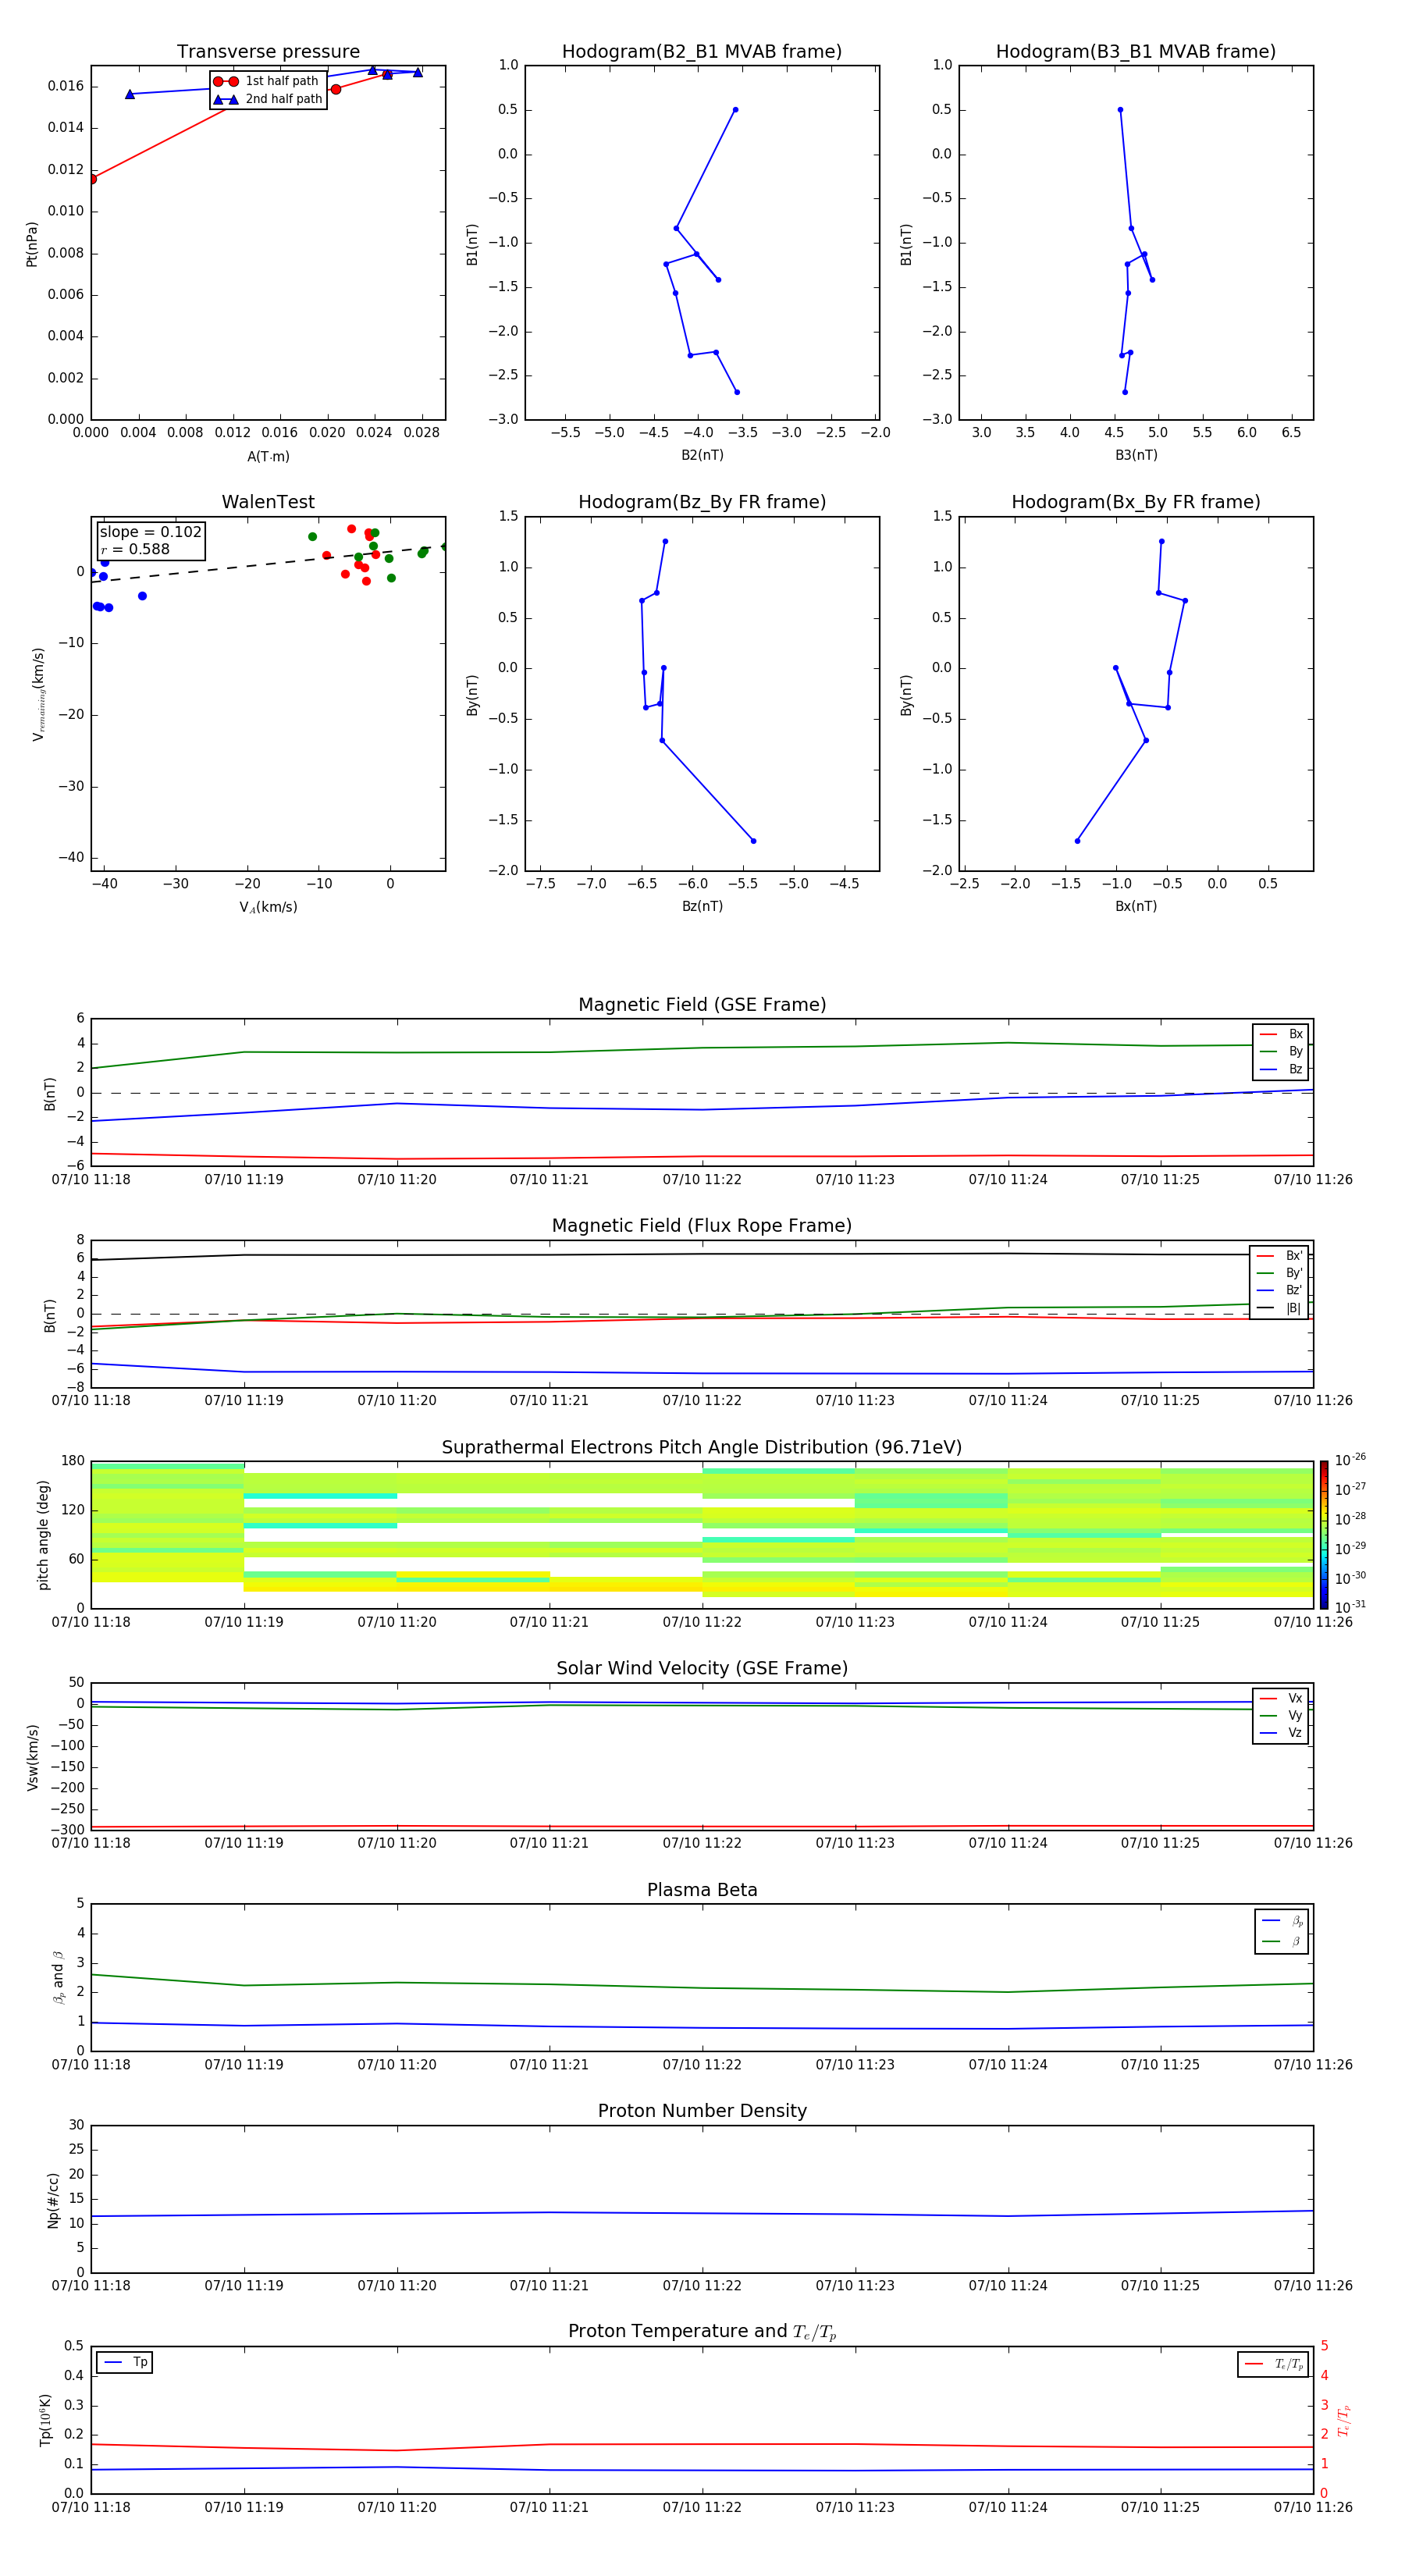Image resolution: width=1405 pixels, height=2576 pixels.
Task: Click the 'B3(nT)' x-axis label
Action: 1136,455
